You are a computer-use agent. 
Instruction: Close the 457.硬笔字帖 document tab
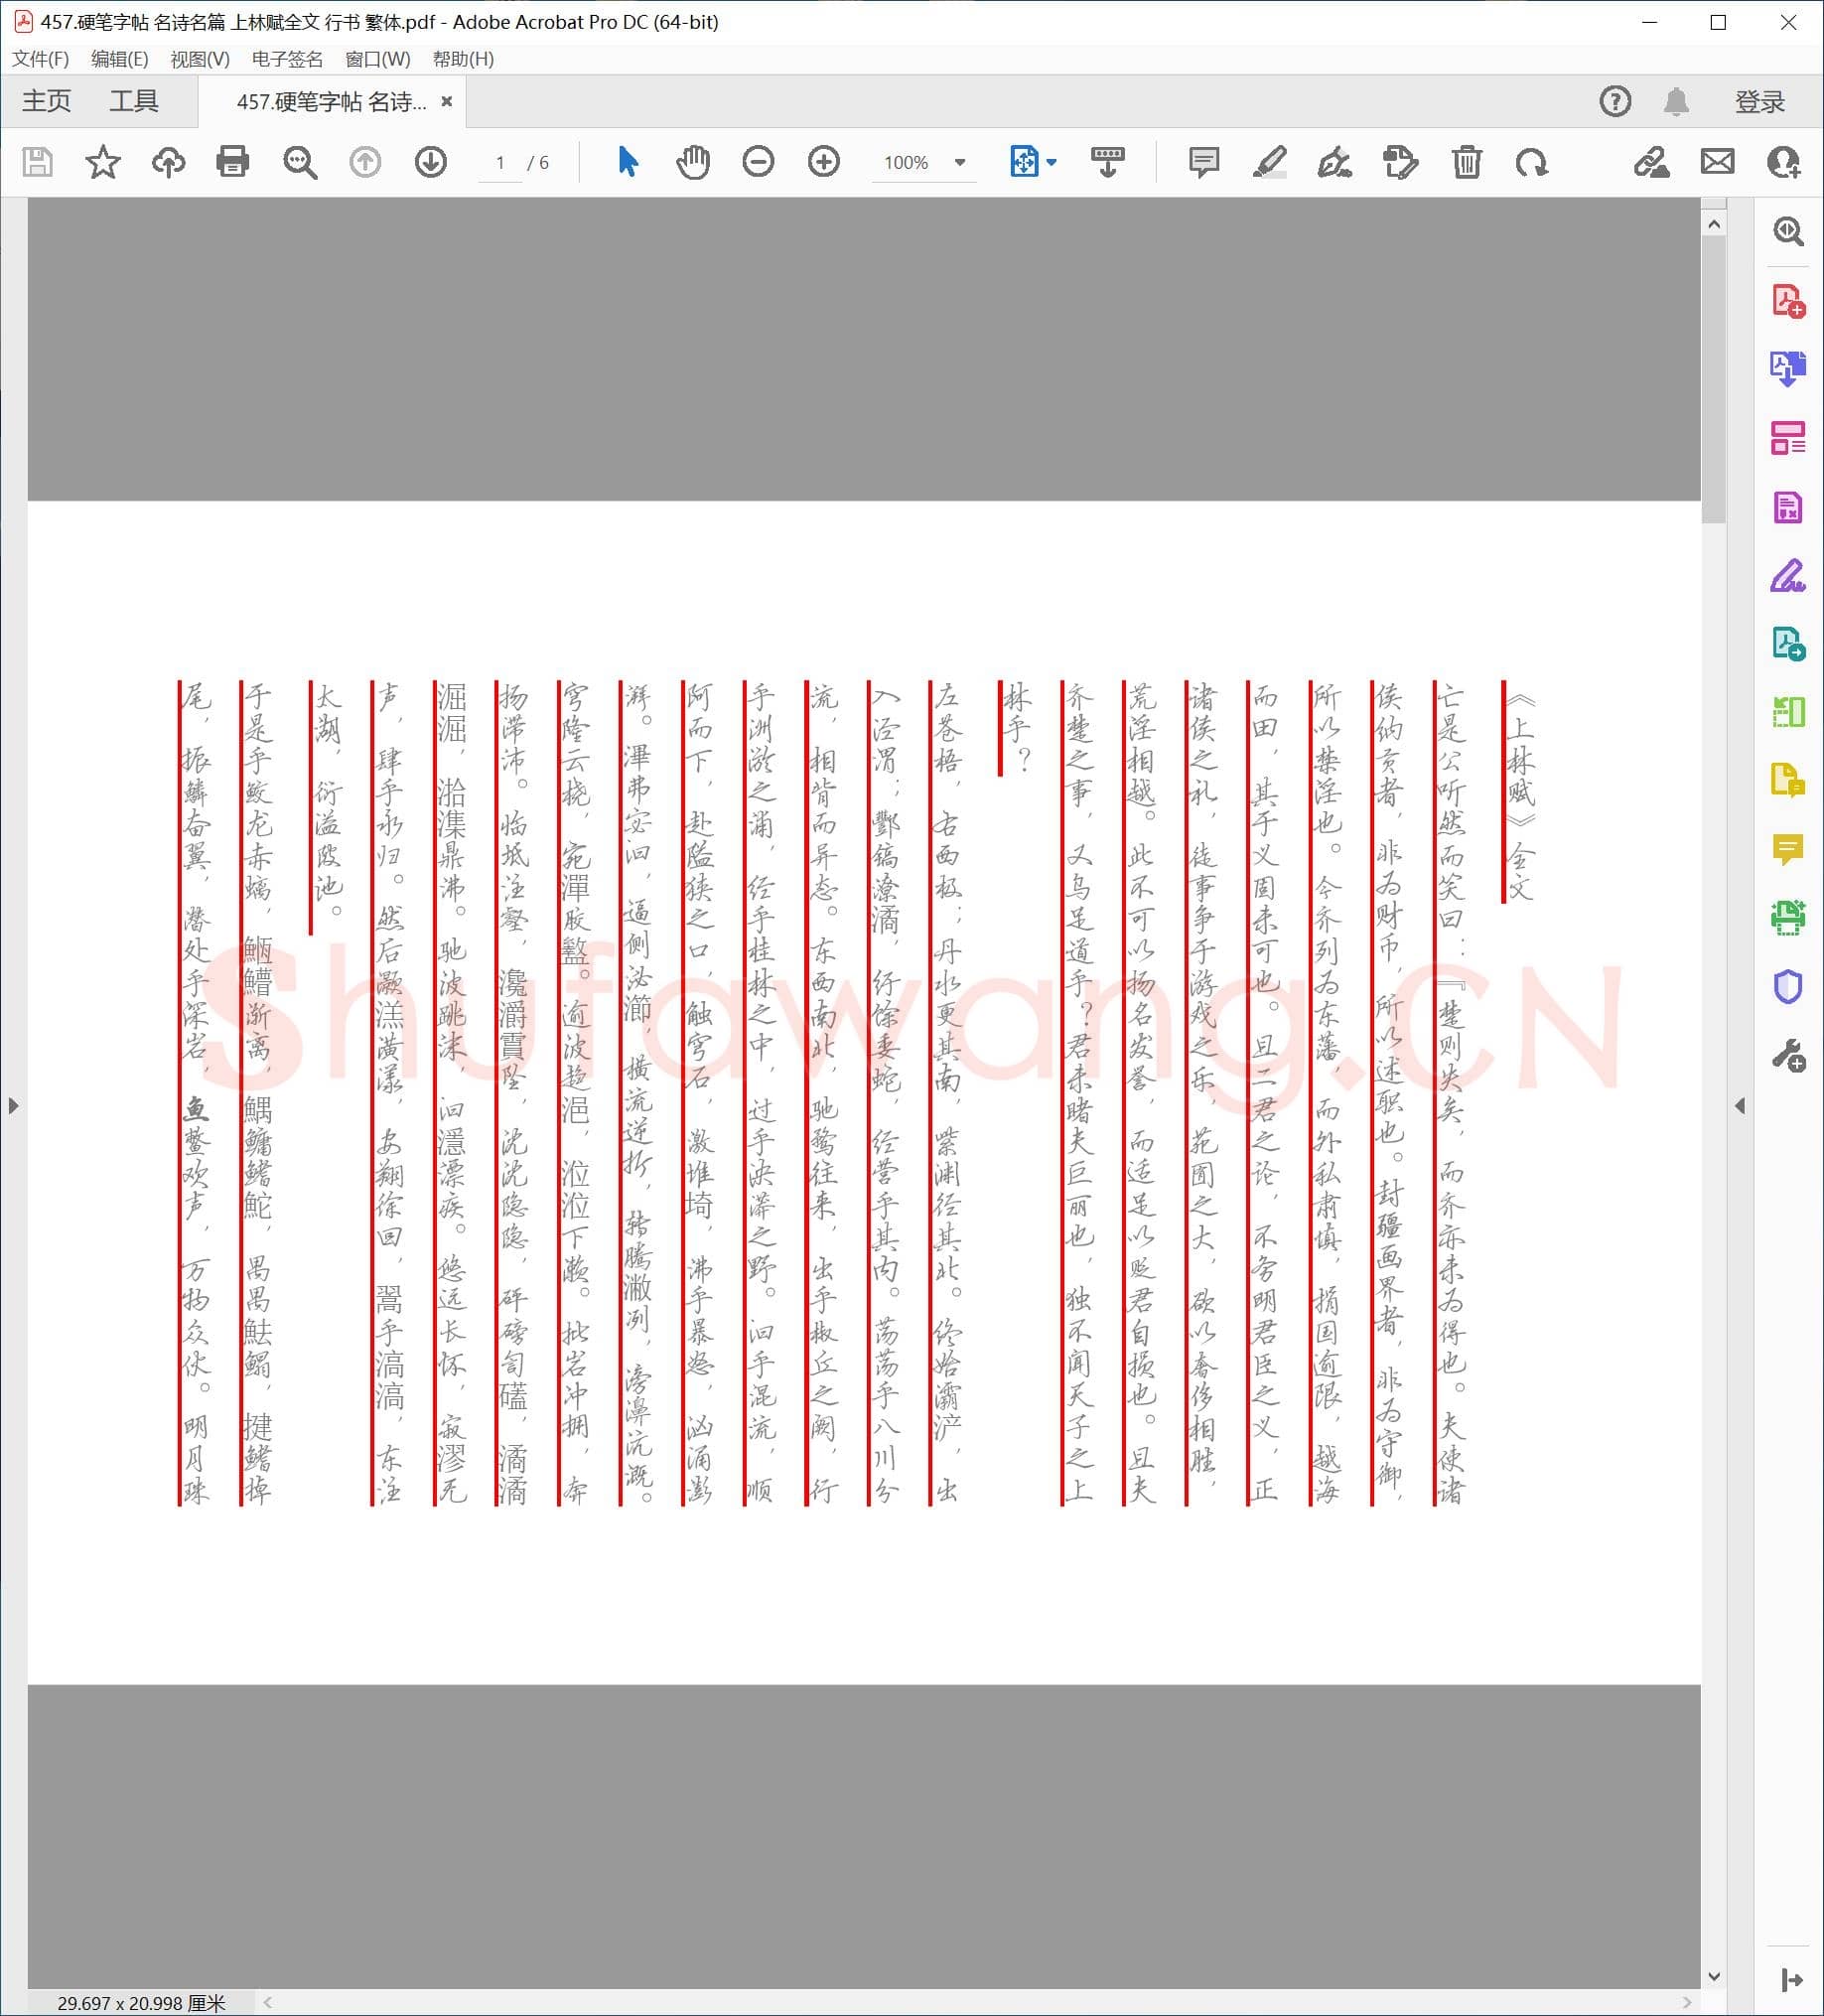(x=447, y=101)
